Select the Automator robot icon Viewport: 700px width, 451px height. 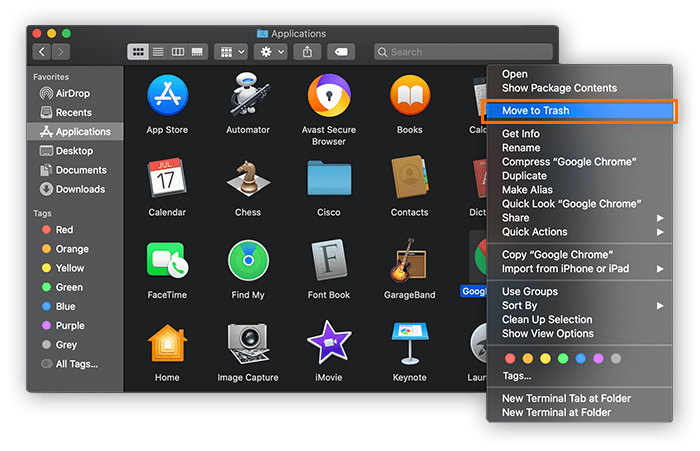pyautogui.click(x=248, y=94)
